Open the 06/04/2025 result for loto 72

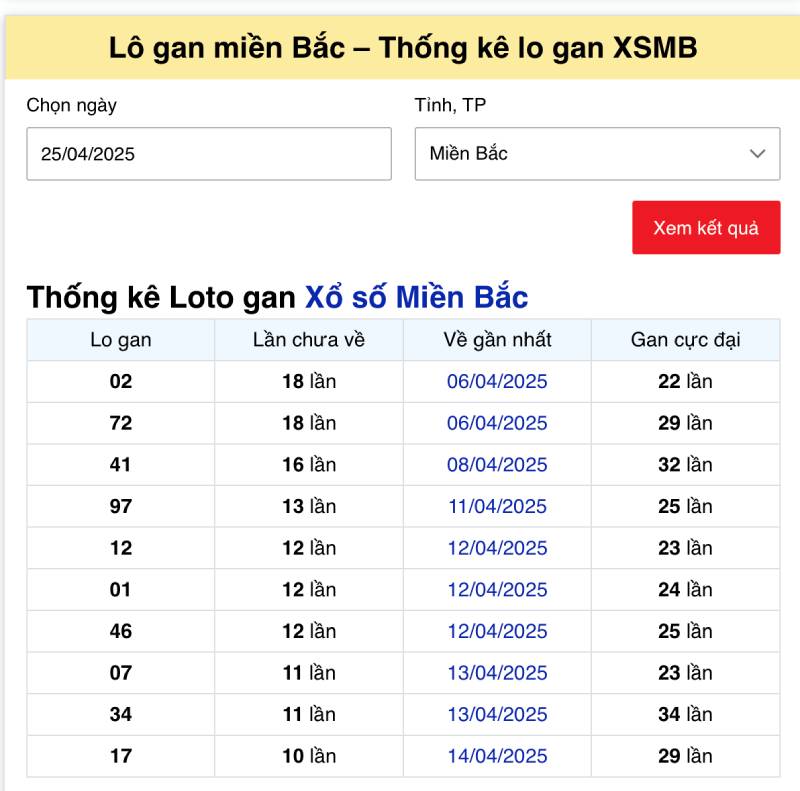tap(497, 422)
